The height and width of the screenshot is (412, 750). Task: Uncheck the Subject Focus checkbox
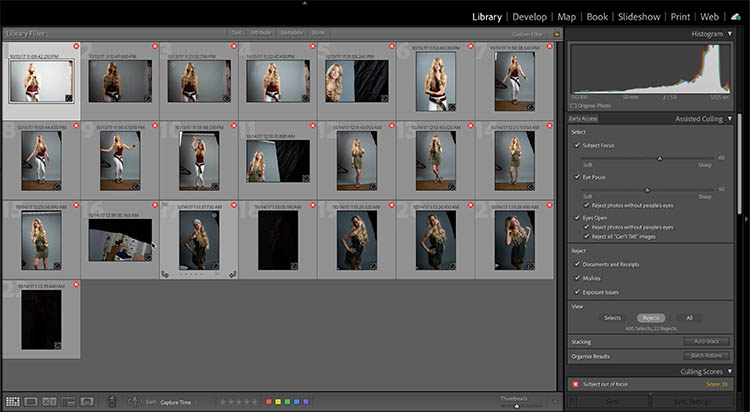click(x=577, y=145)
